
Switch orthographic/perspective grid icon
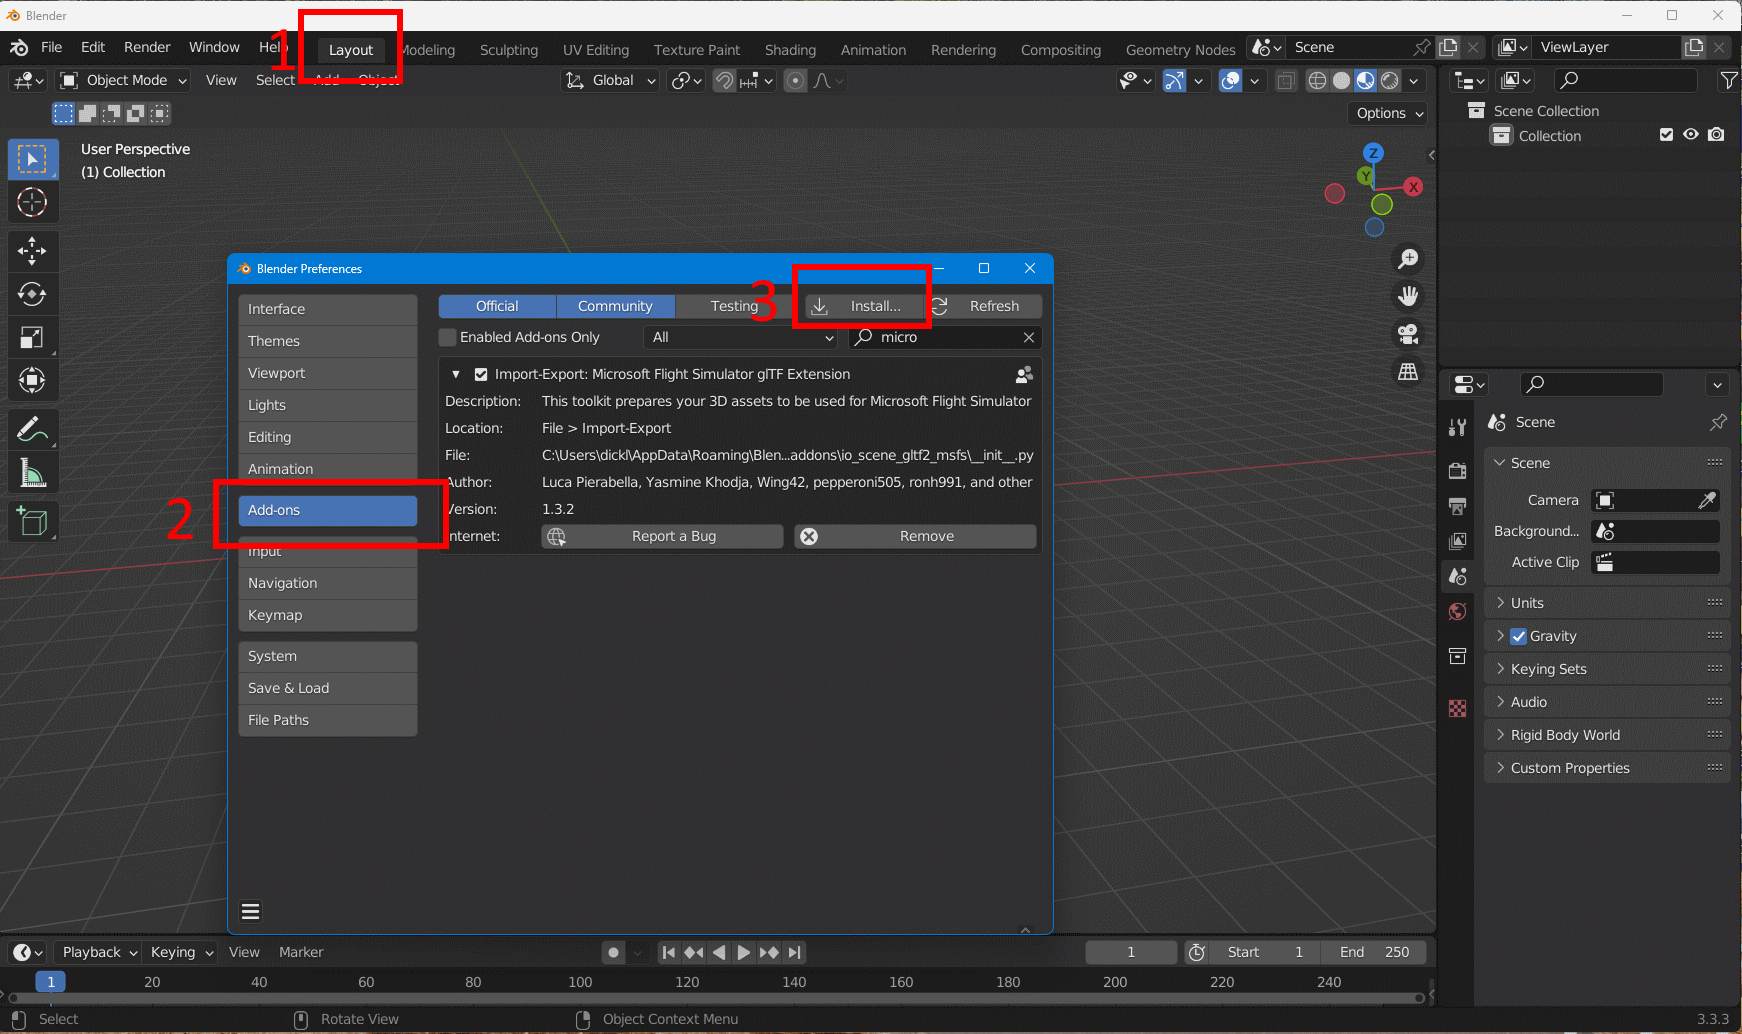1408,372
